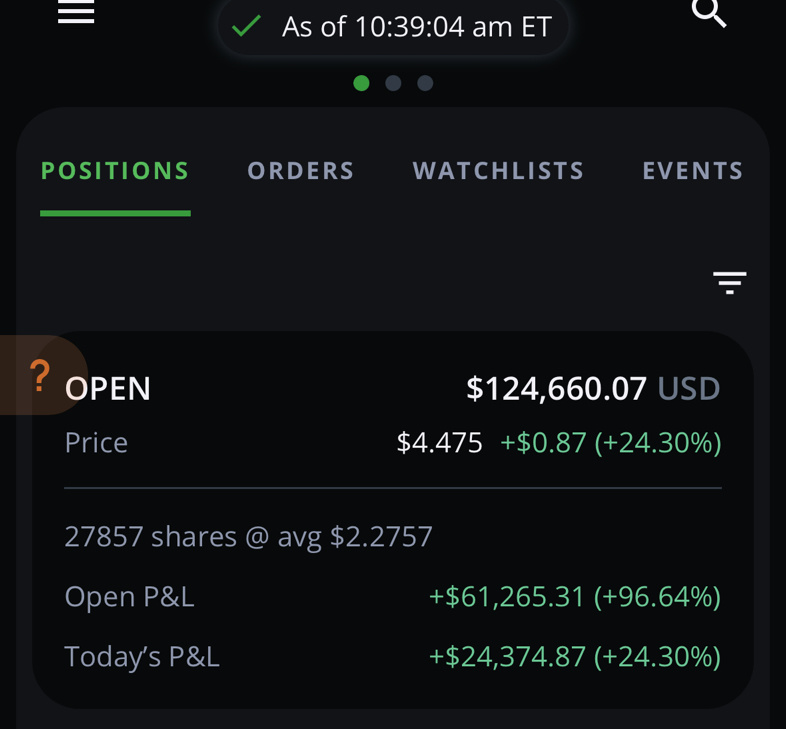Open the hamburger menu icon
Viewport: 786px width, 729px height.
pyautogui.click(x=76, y=11)
